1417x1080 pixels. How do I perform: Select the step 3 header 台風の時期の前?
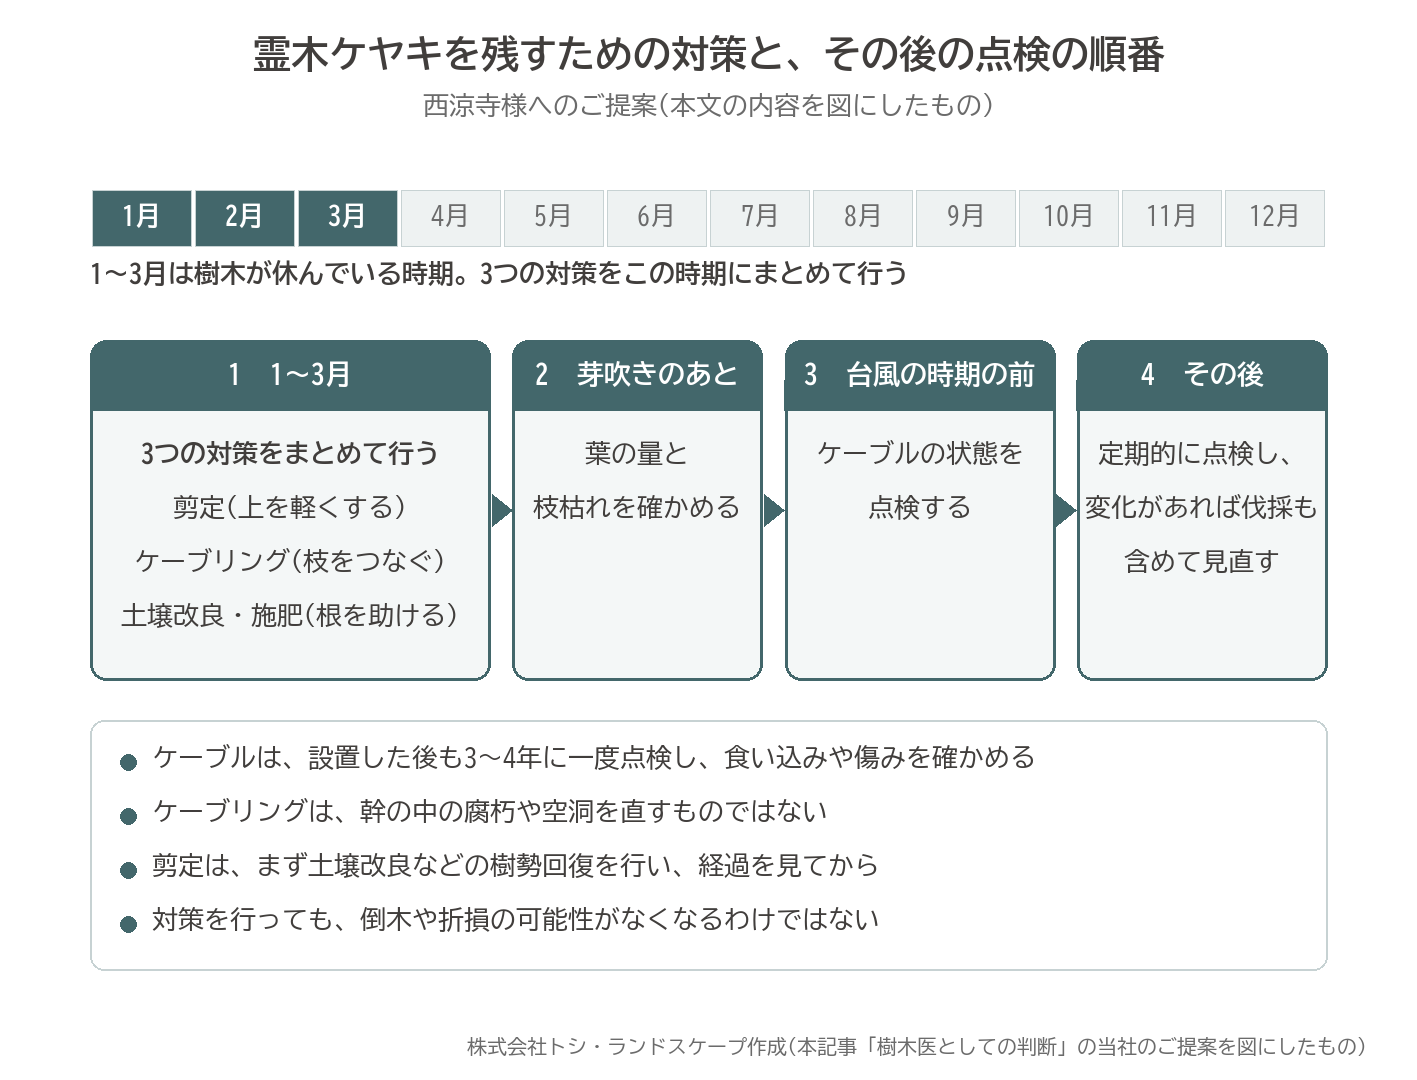920,375
